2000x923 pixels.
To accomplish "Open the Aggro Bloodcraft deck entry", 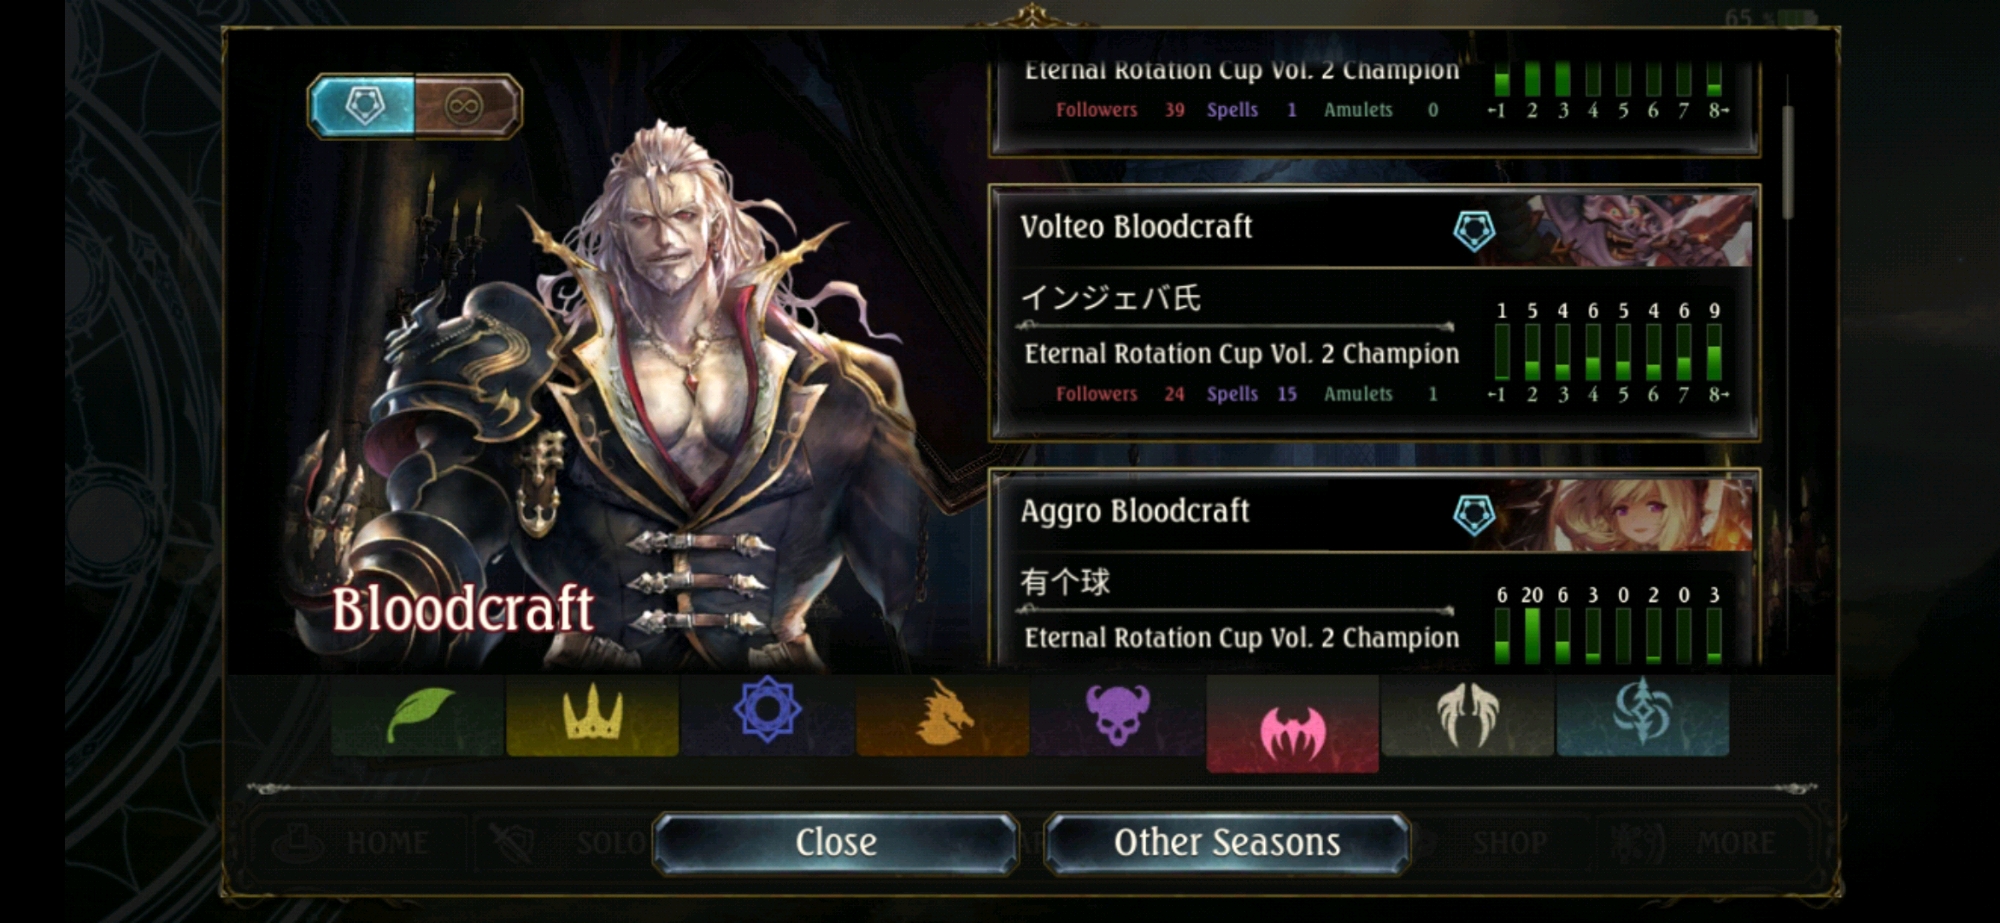I will pos(1374,569).
